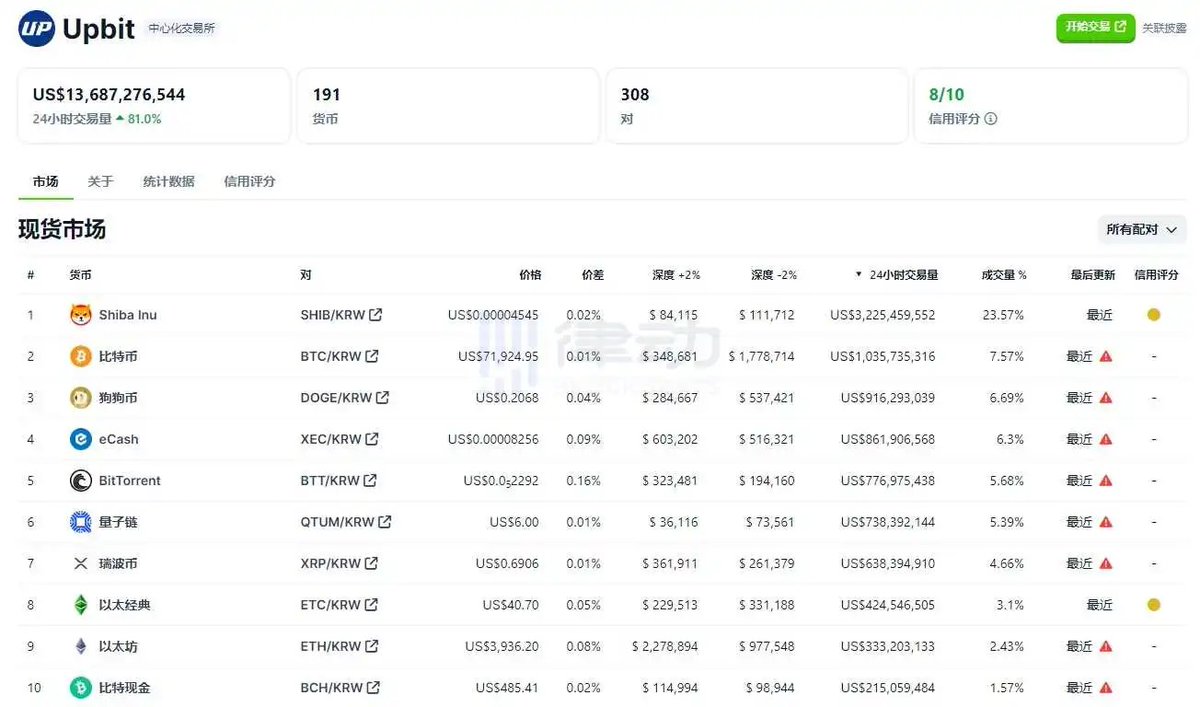Open the 关联披露 link
This screenshot has width=1200, height=707.
click(x=1164, y=29)
